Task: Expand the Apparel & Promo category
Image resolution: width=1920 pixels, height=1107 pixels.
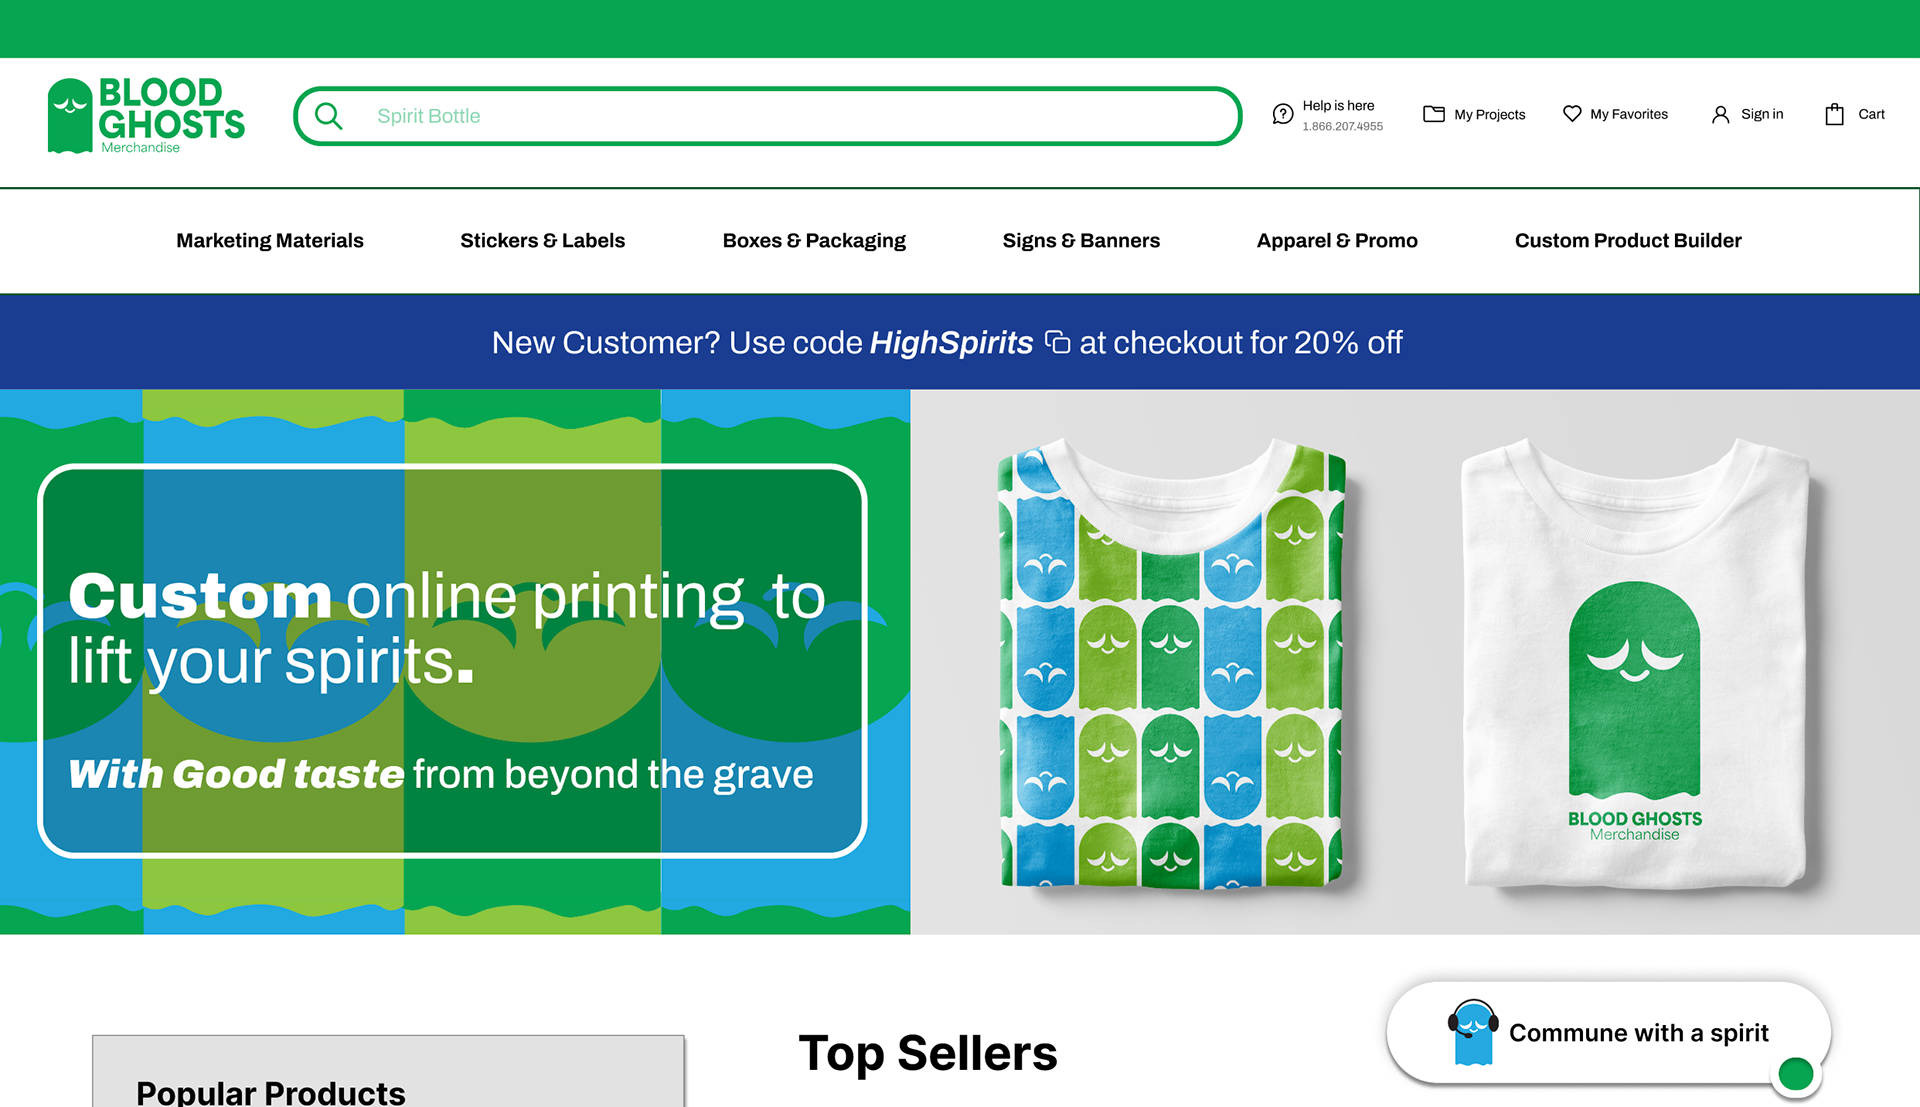Action: click(x=1337, y=241)
